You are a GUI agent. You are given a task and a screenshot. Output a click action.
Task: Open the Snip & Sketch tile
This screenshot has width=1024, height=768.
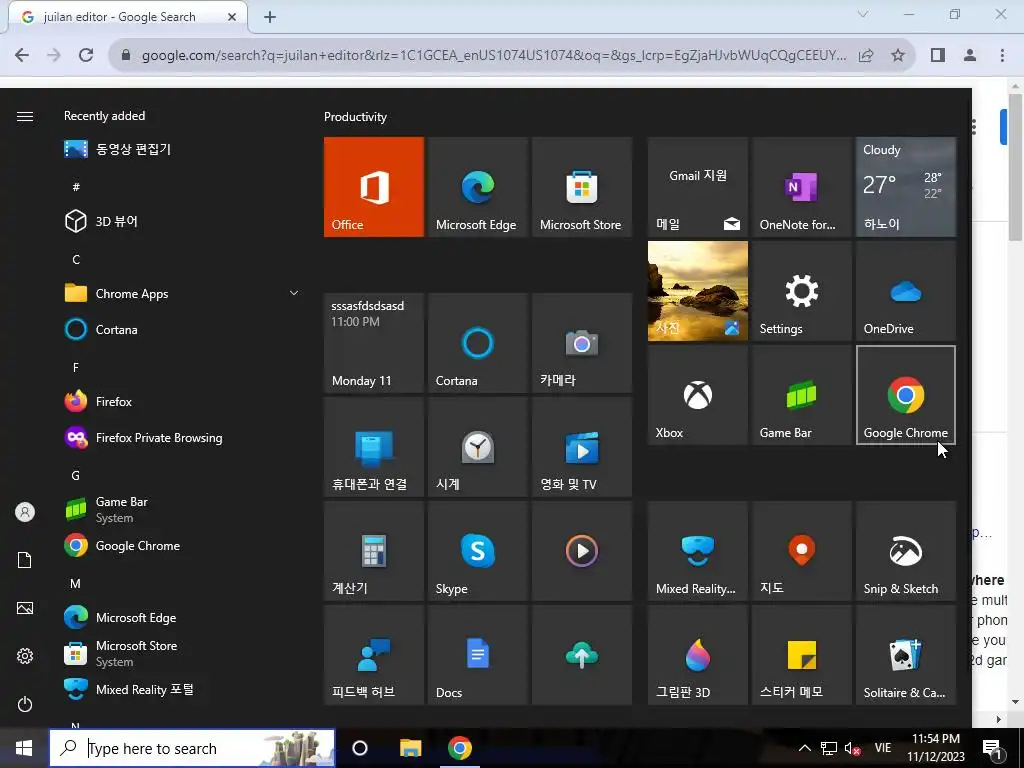click(906, 551)
